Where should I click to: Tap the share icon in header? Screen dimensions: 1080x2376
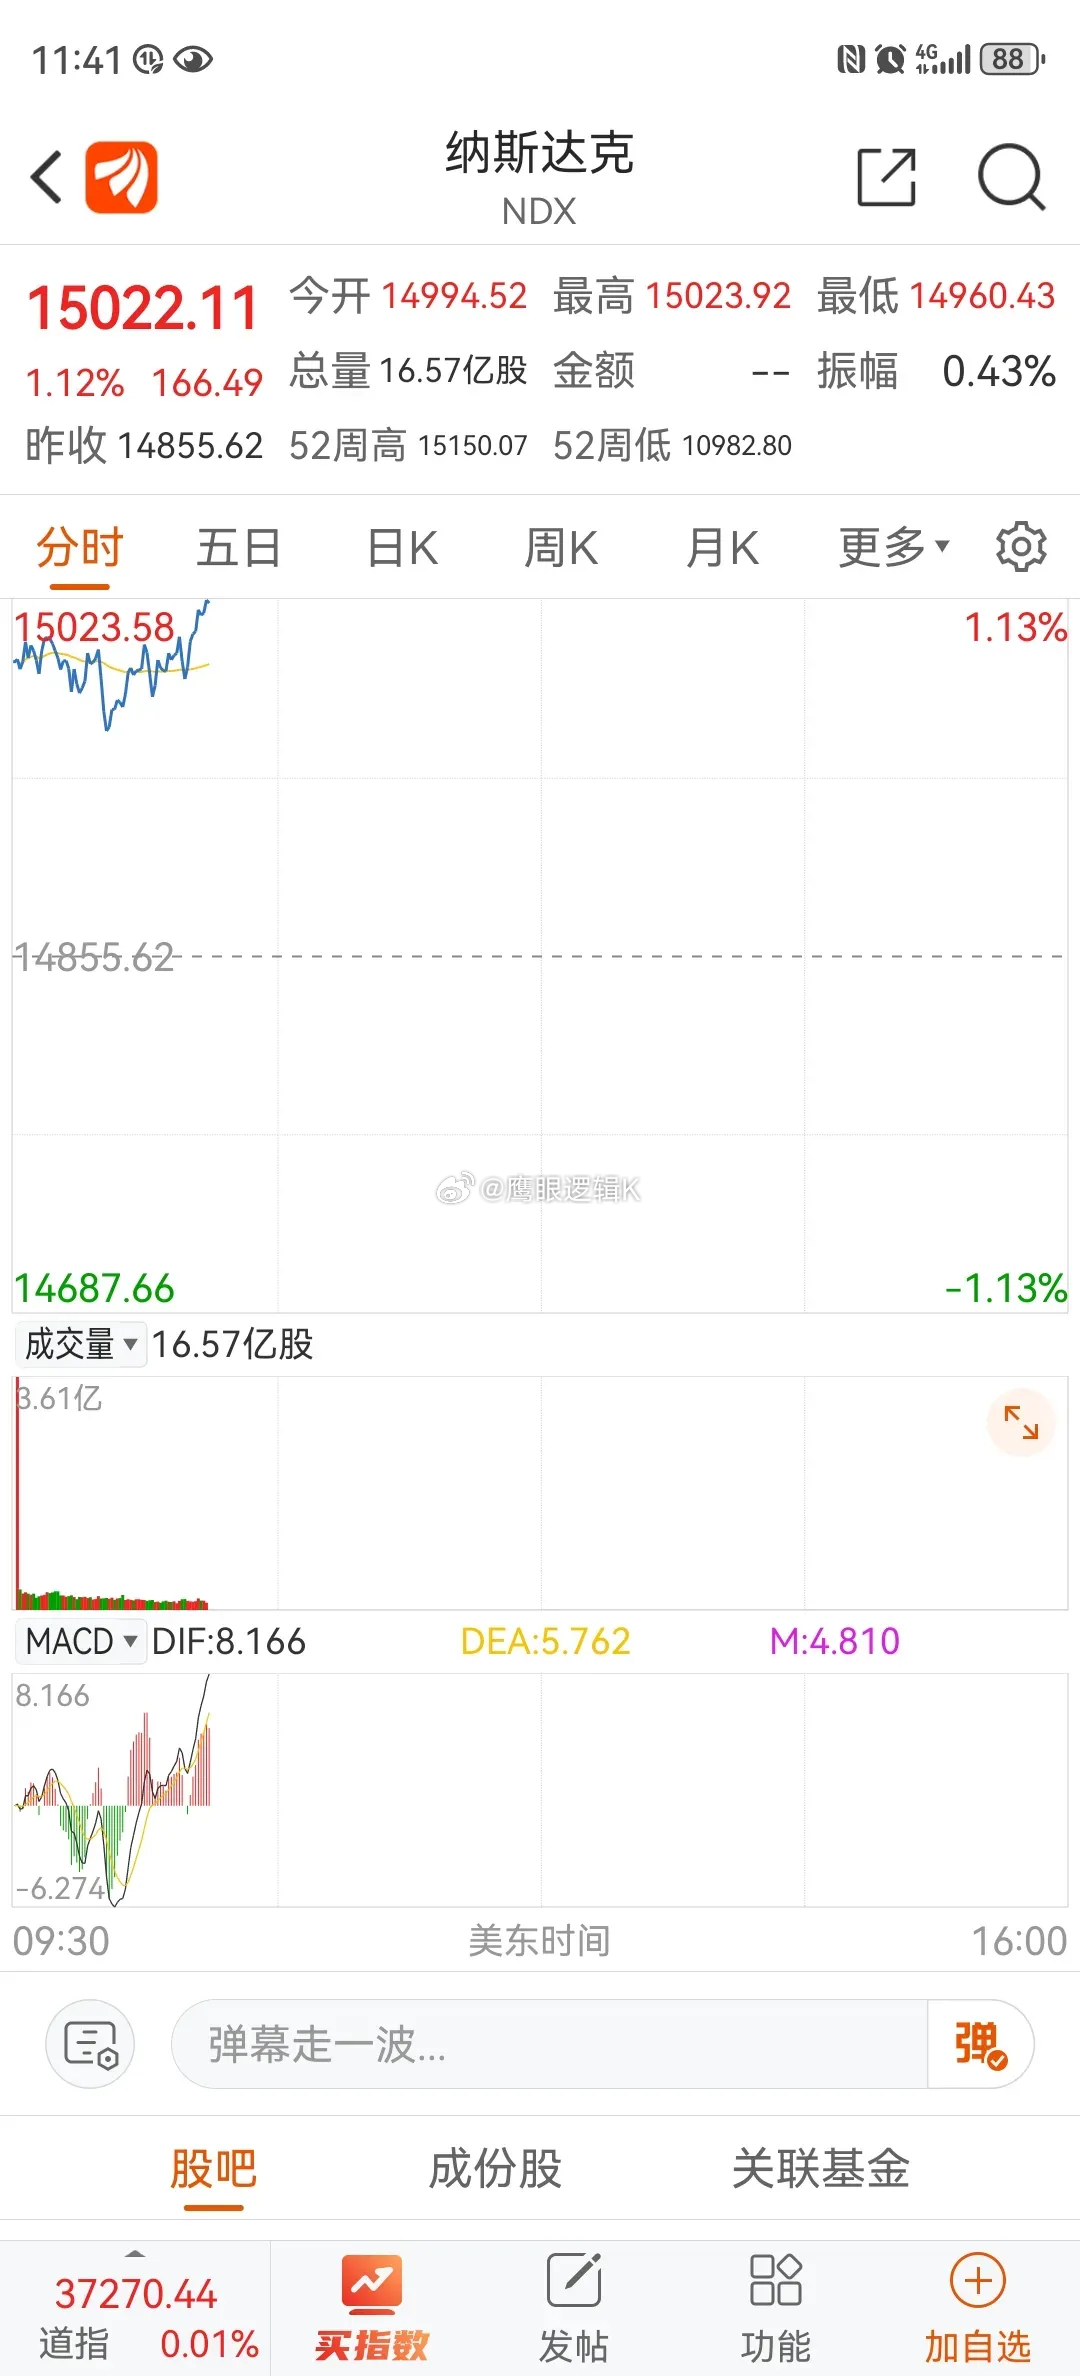pyautogui.click(x=887, y=178)
